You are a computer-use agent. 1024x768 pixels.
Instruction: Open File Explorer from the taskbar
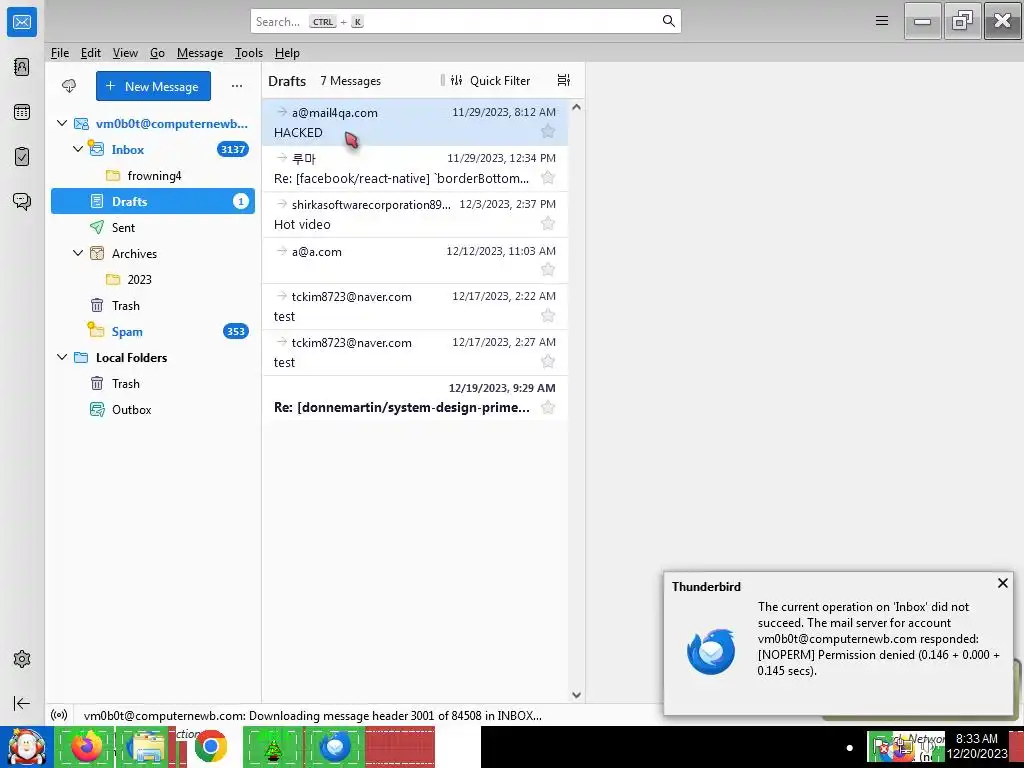click(x=148, y=746)
